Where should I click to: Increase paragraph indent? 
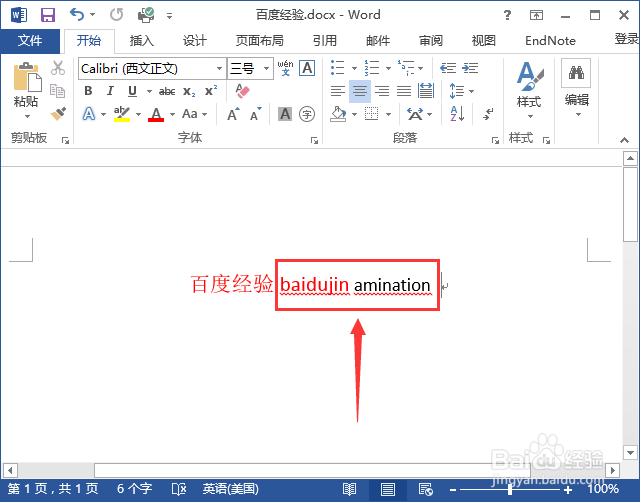pos(470,68)
